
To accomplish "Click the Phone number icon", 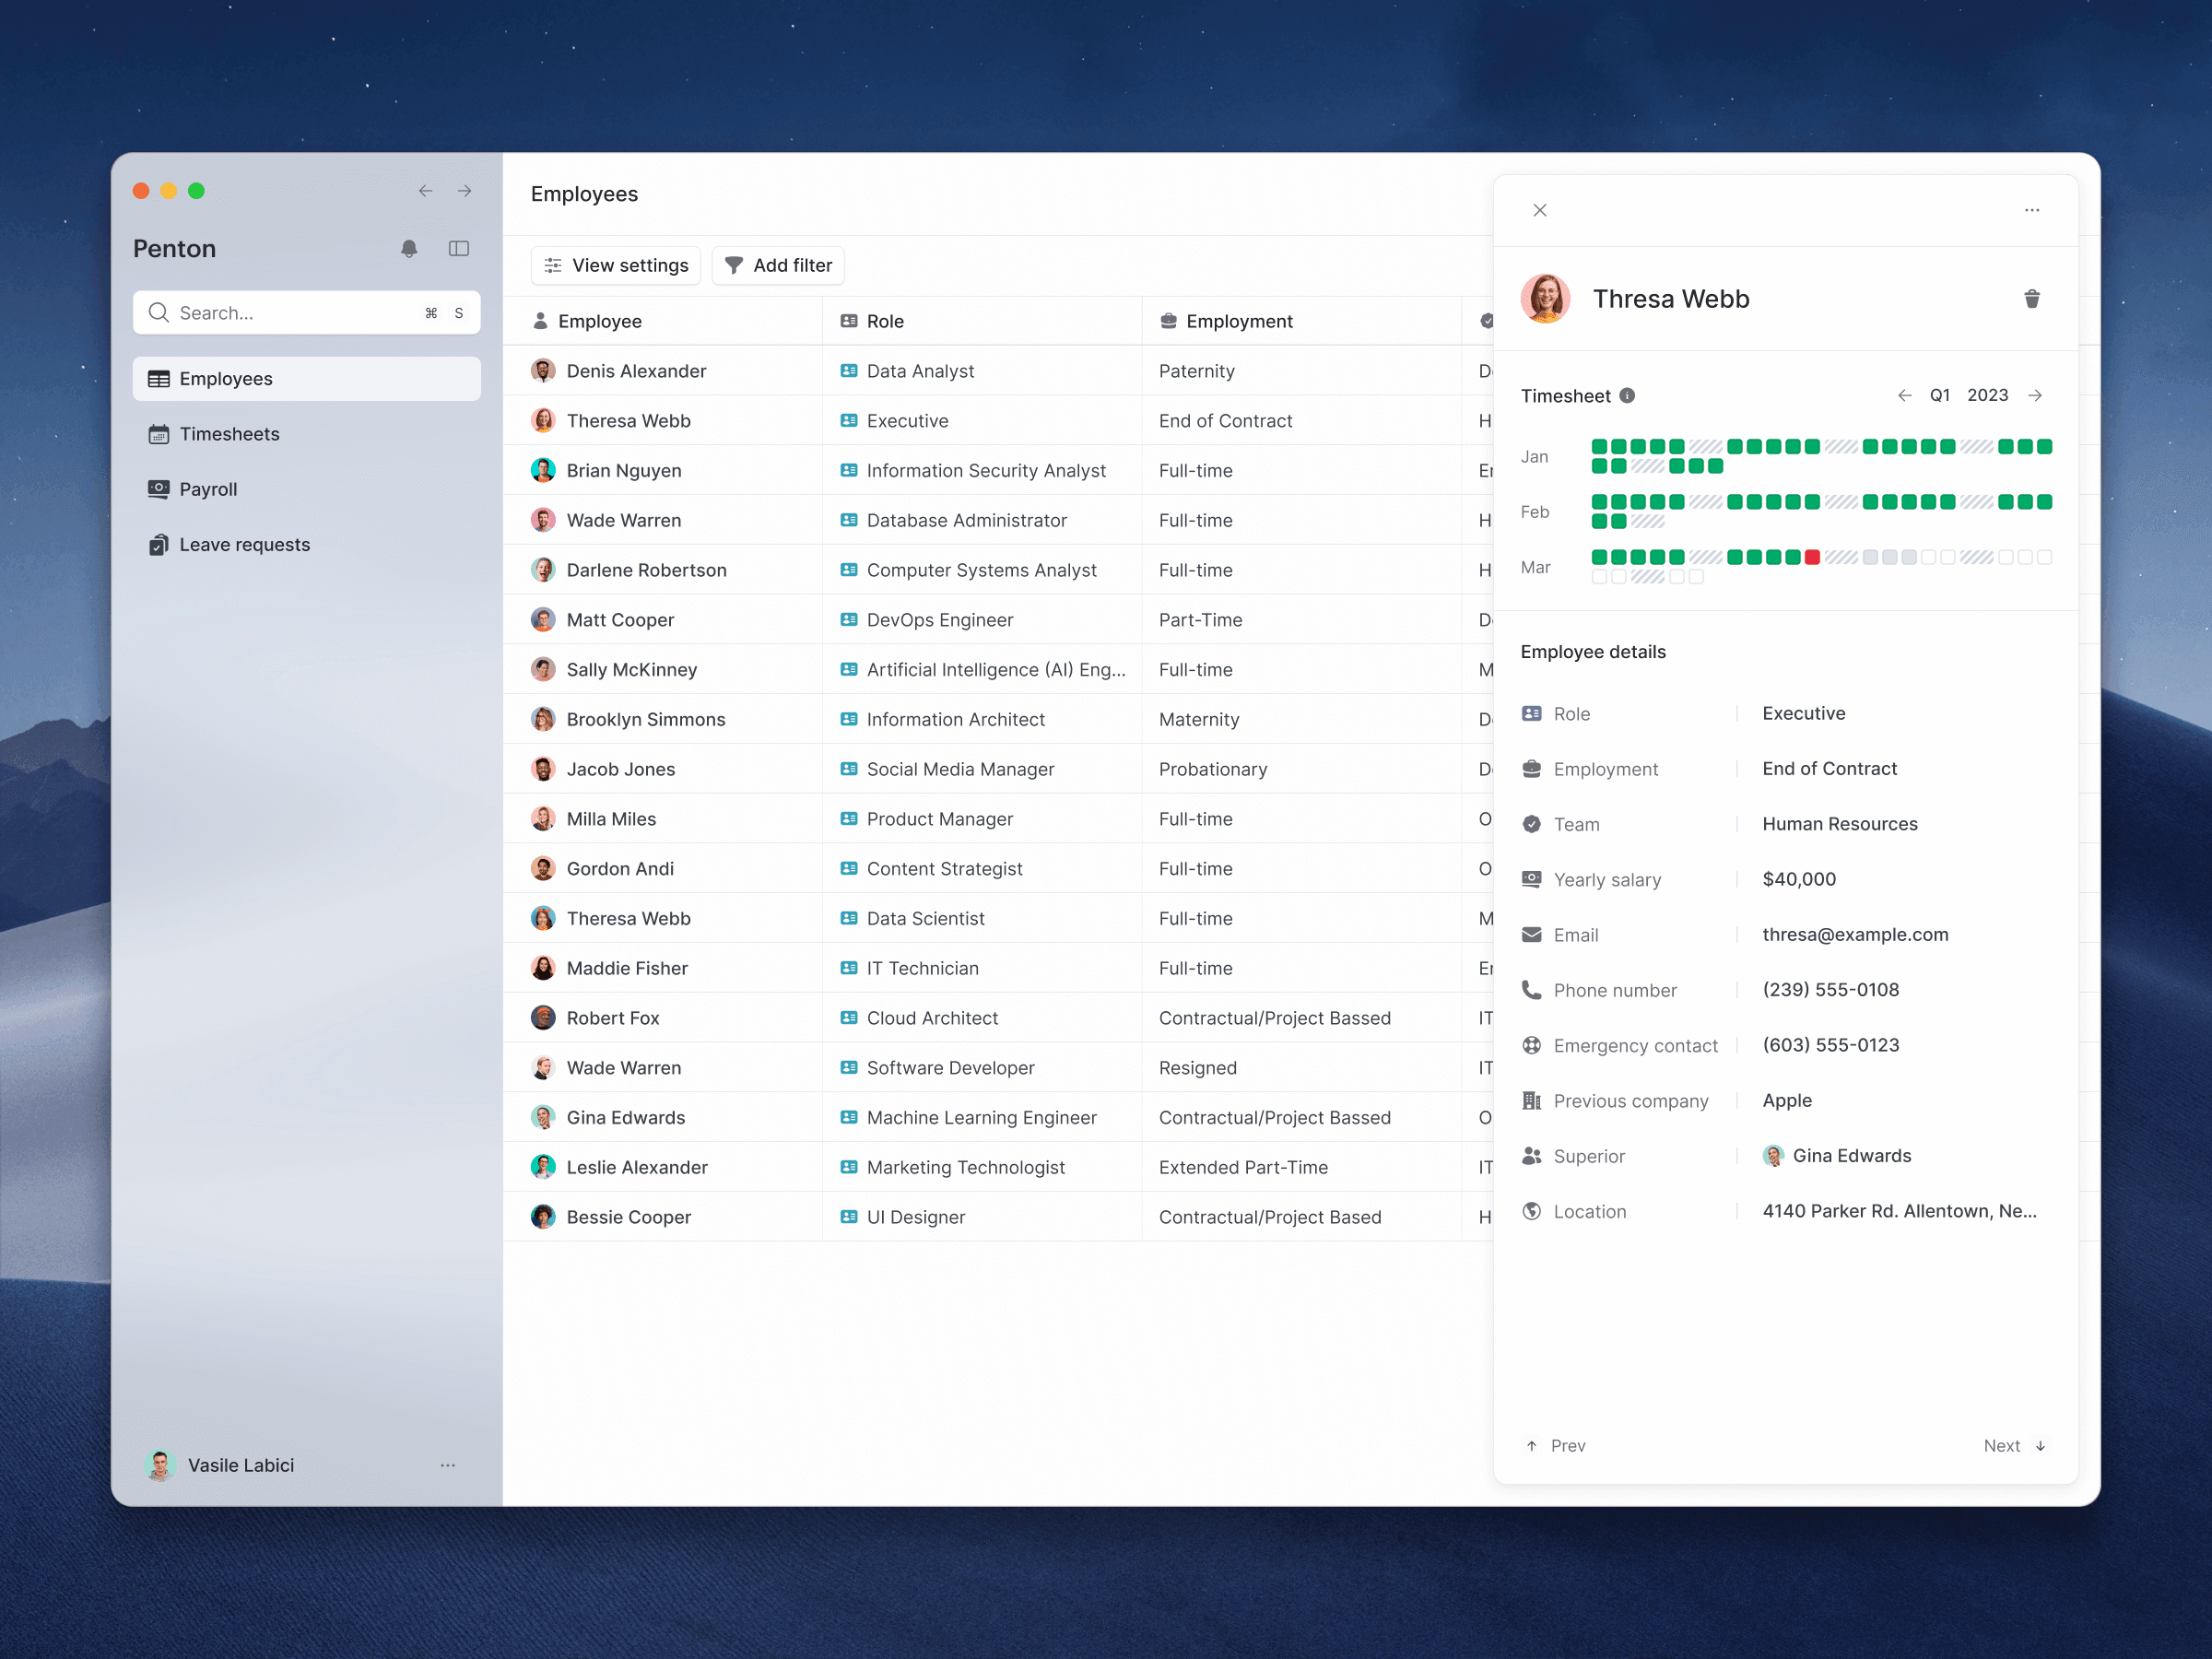I will (x=1531, y=990).
